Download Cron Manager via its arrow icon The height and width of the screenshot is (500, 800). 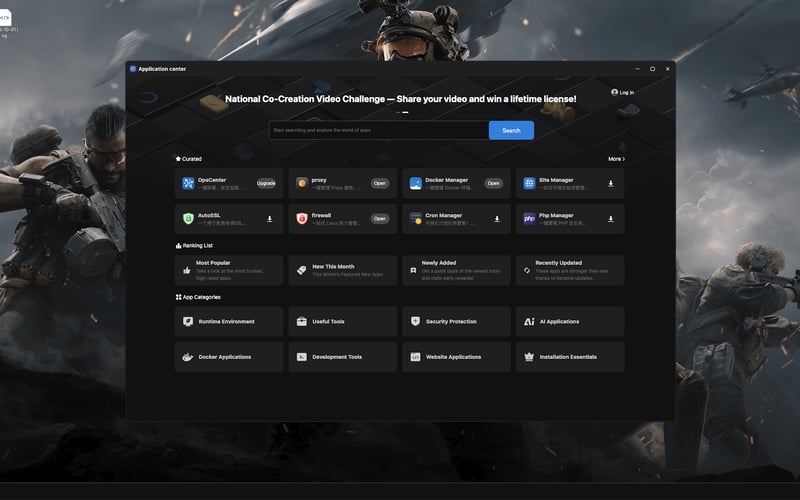[x=497, y=219]
